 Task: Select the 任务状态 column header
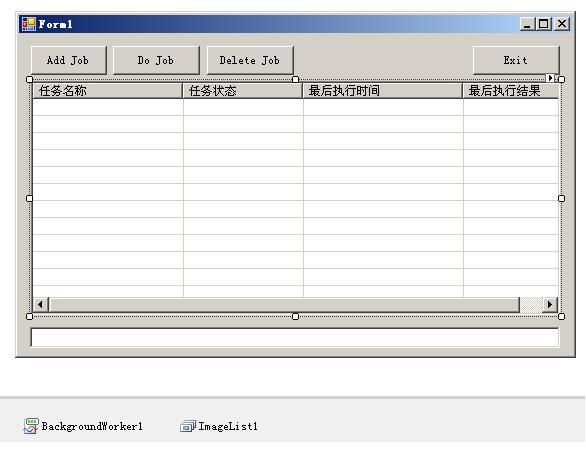pyautogui.click(x=243, y=91)
